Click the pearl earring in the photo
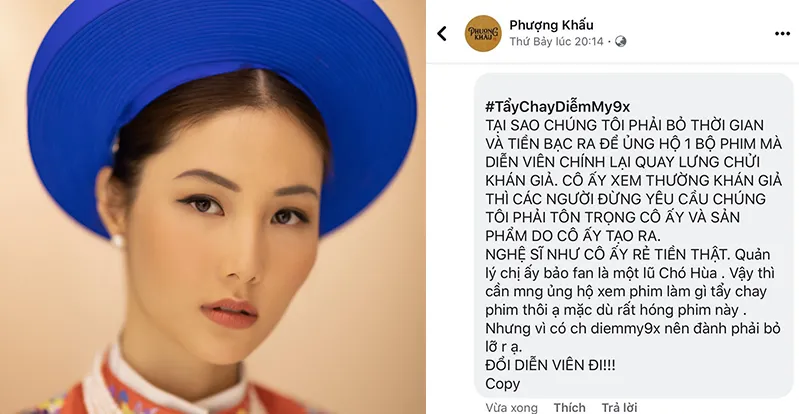The image size is (799, 414). pyautogui.click(x=117, y=241)
